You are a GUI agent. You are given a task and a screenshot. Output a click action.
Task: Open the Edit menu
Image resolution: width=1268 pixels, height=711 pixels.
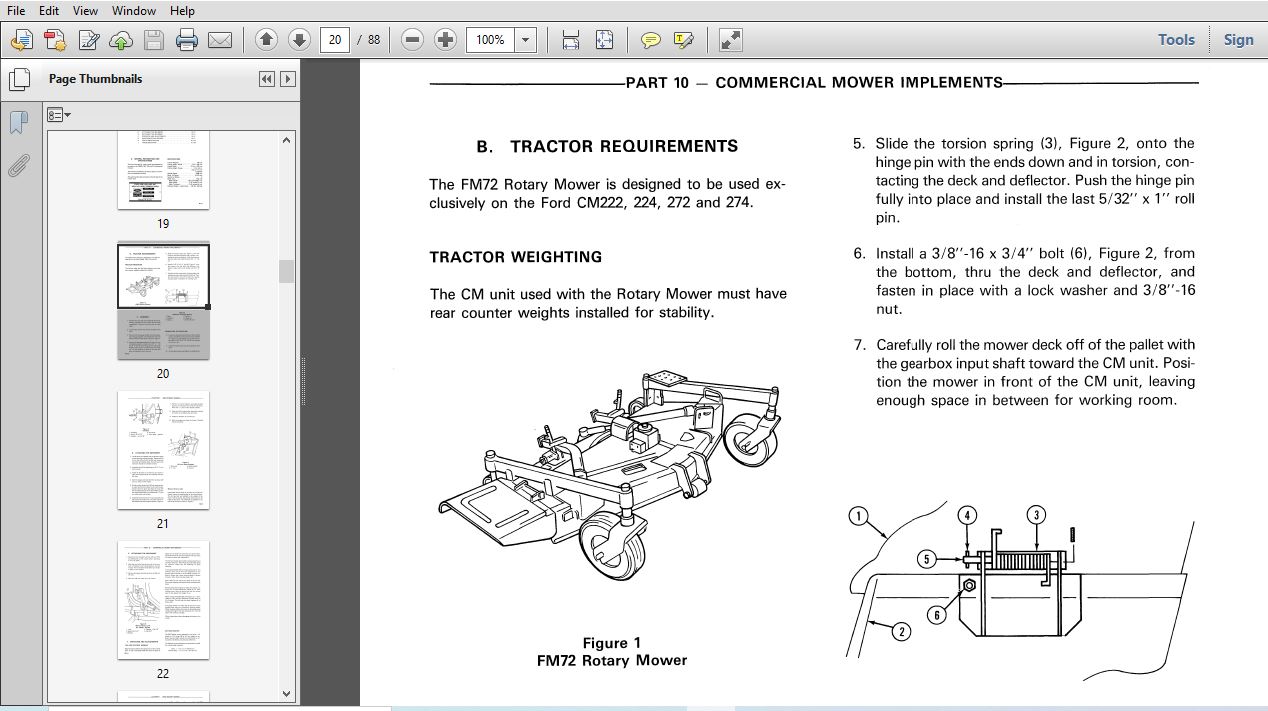48,10
